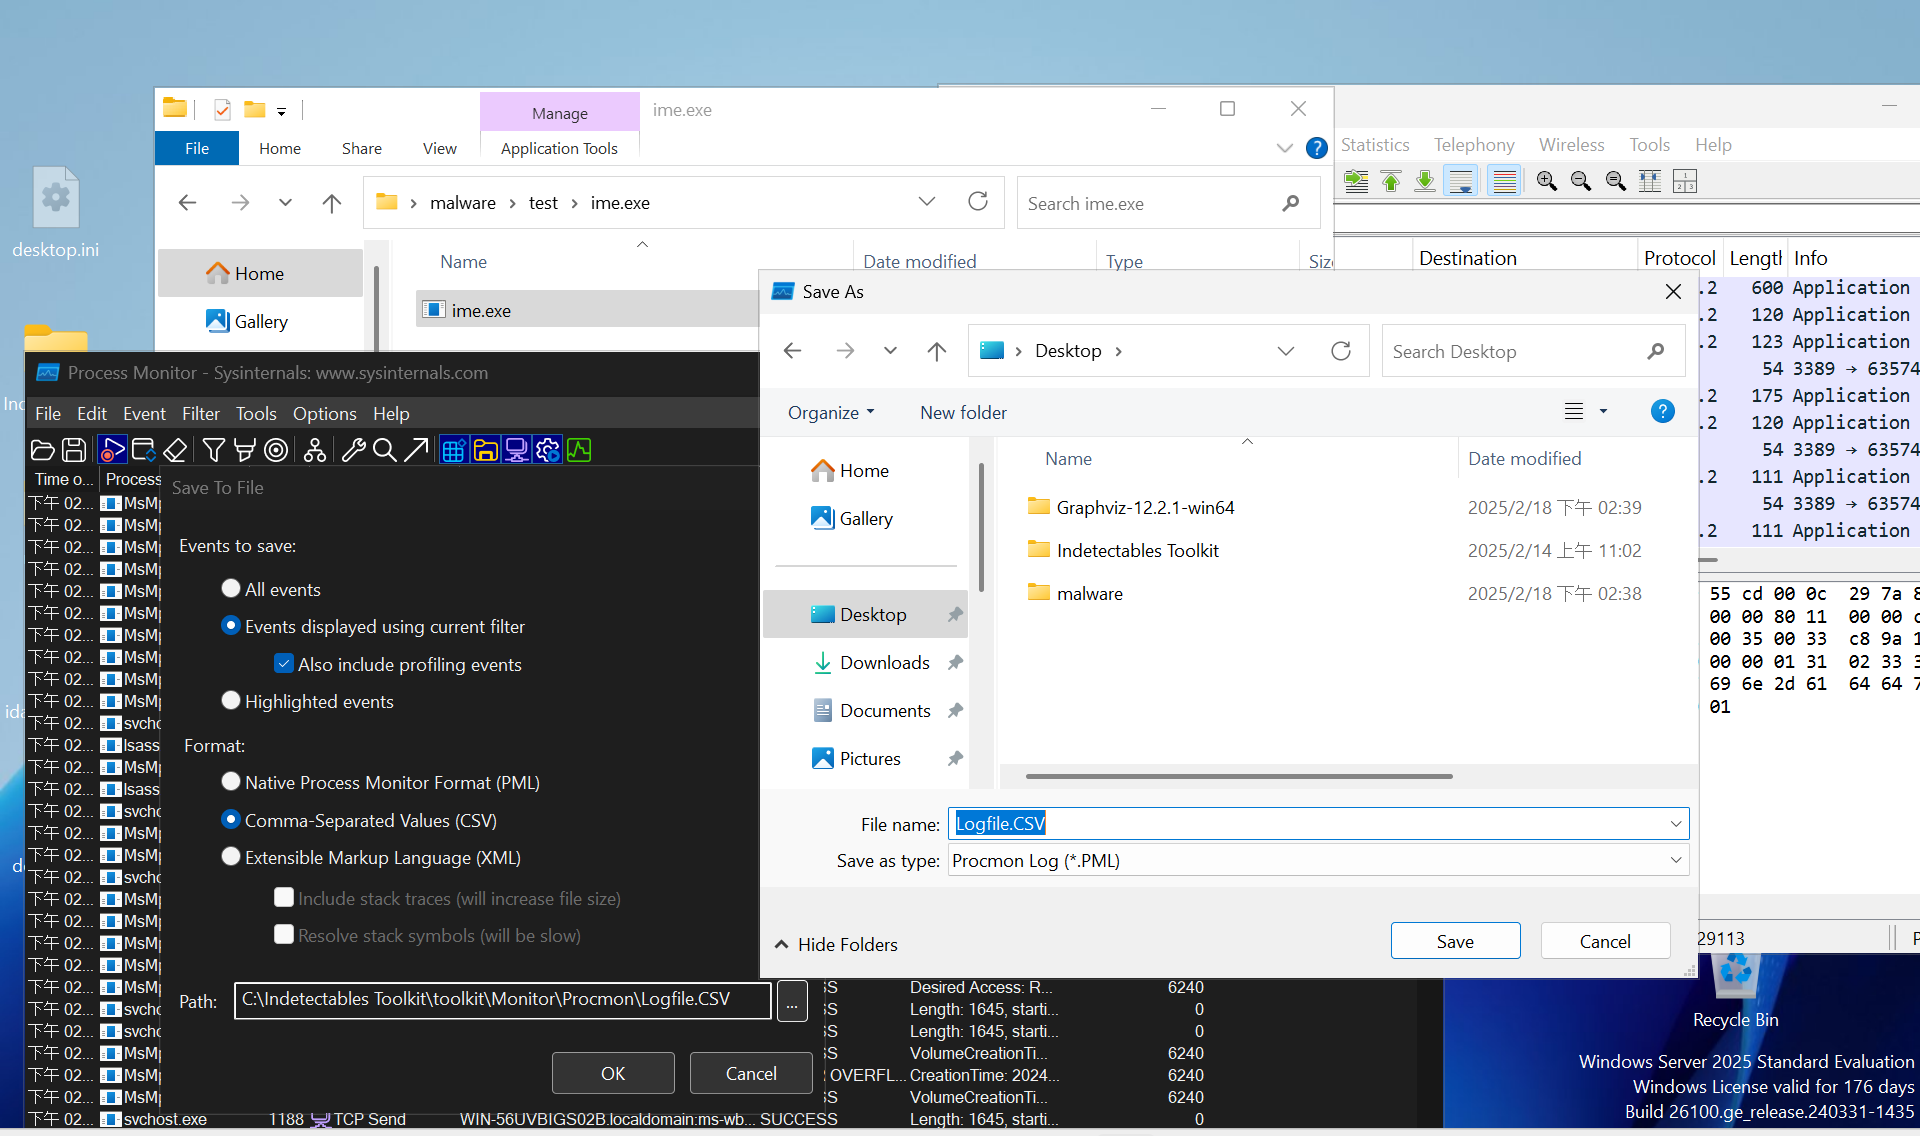Toggle capture events icon in Process Monitor
Screen dimensions: 1920x1136
point(112,450)
